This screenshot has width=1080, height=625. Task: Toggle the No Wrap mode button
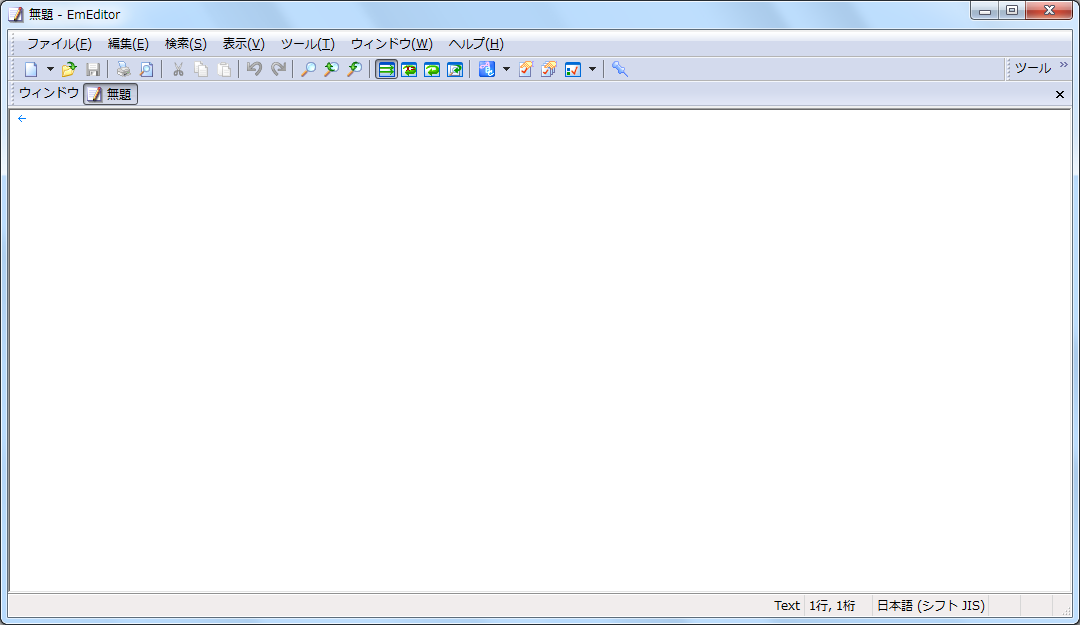tap(386, 69)
